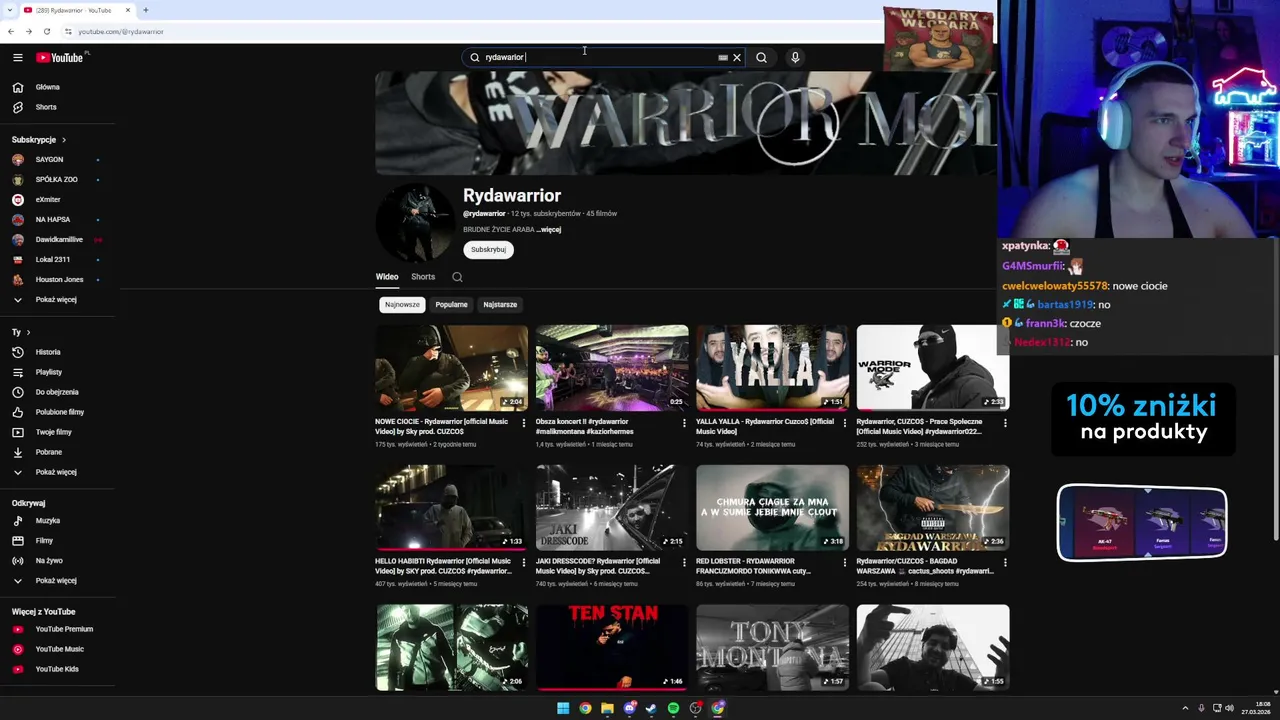The width and height of the screenshot is (1280, 720).
Task: Start voice search with microphone icon
Action: click(795, 58)
